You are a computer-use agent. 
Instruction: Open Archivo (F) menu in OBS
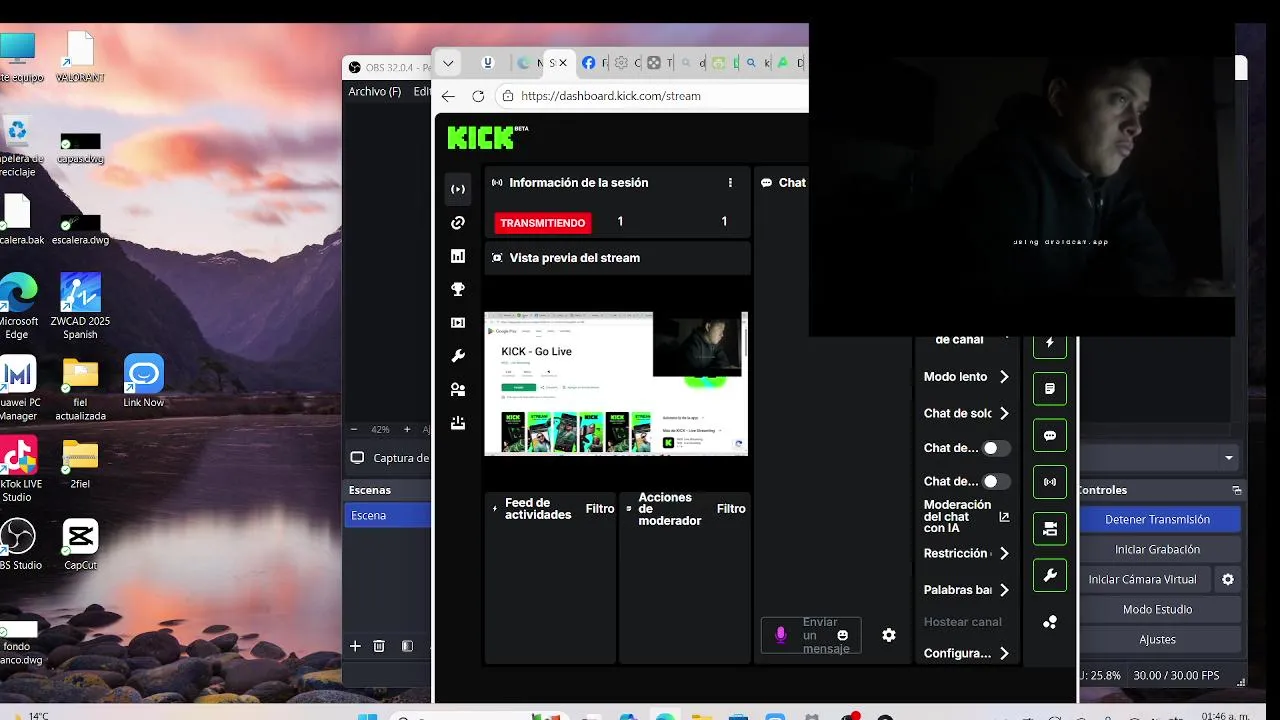coord(374,91)
